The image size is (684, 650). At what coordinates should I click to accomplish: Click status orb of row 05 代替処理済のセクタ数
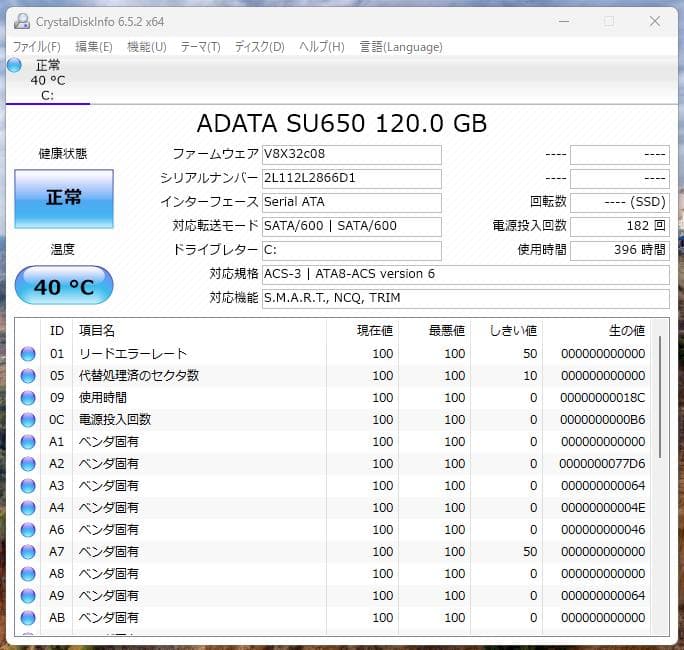[x=28, y=376]
